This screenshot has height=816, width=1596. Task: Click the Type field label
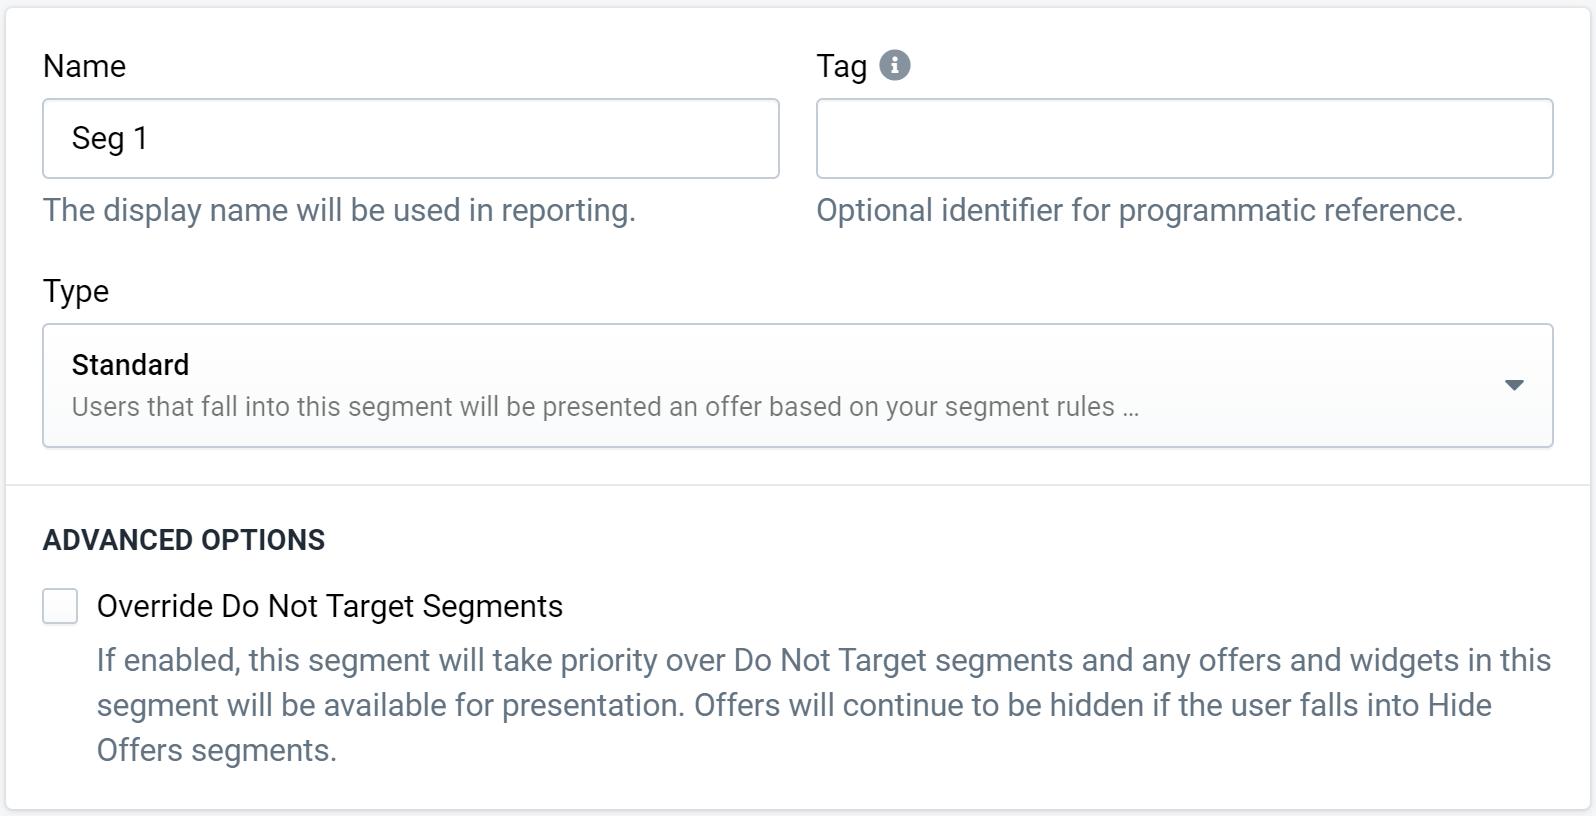pyautogui.click(x=76, y=291)
